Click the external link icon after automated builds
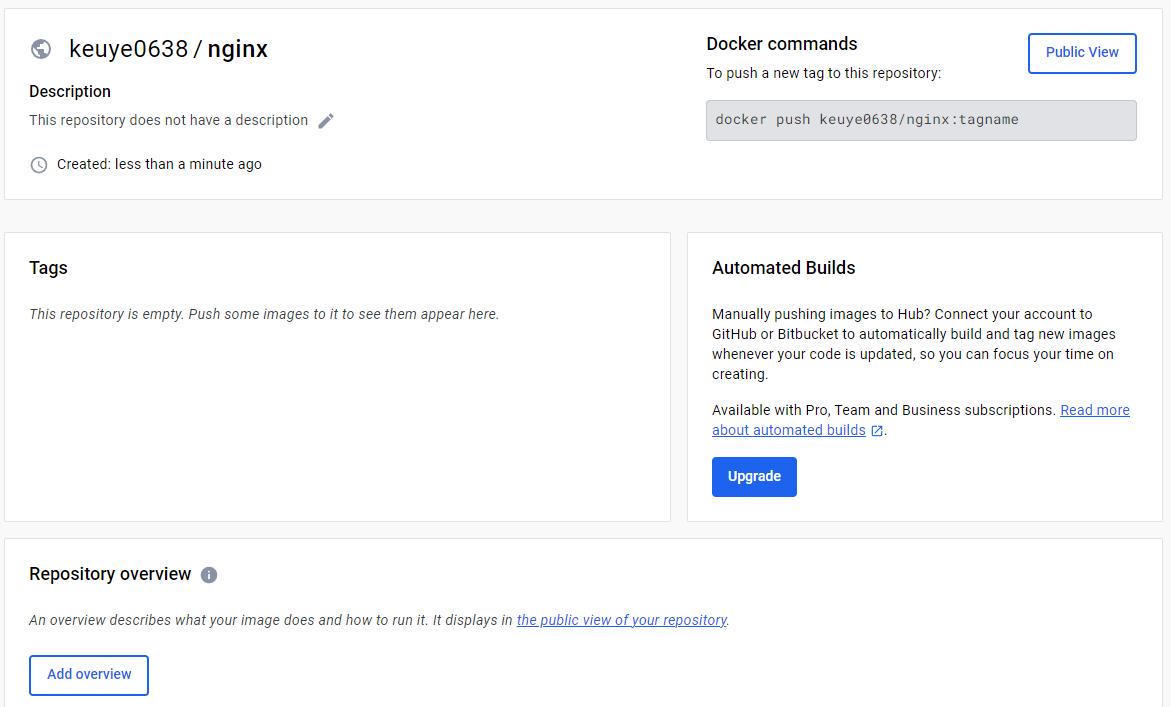This screenshot has width=1171, height=707. 878,431
